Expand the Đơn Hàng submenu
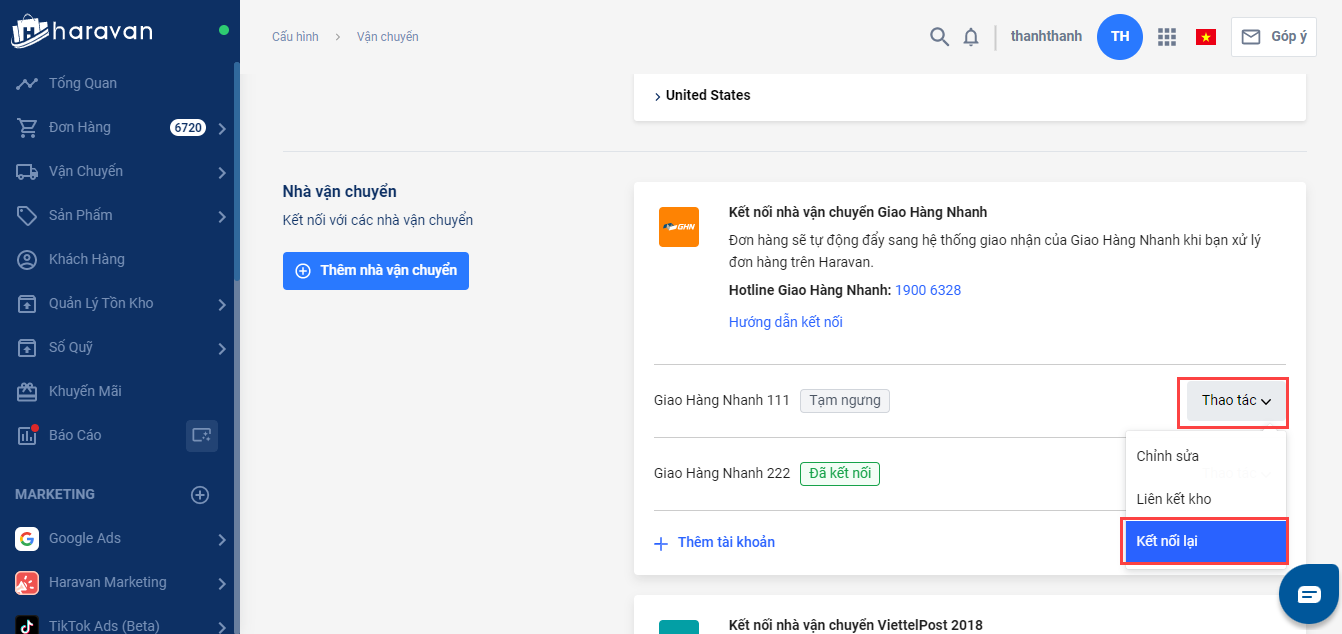1342x634 pixels. (222, 128)
